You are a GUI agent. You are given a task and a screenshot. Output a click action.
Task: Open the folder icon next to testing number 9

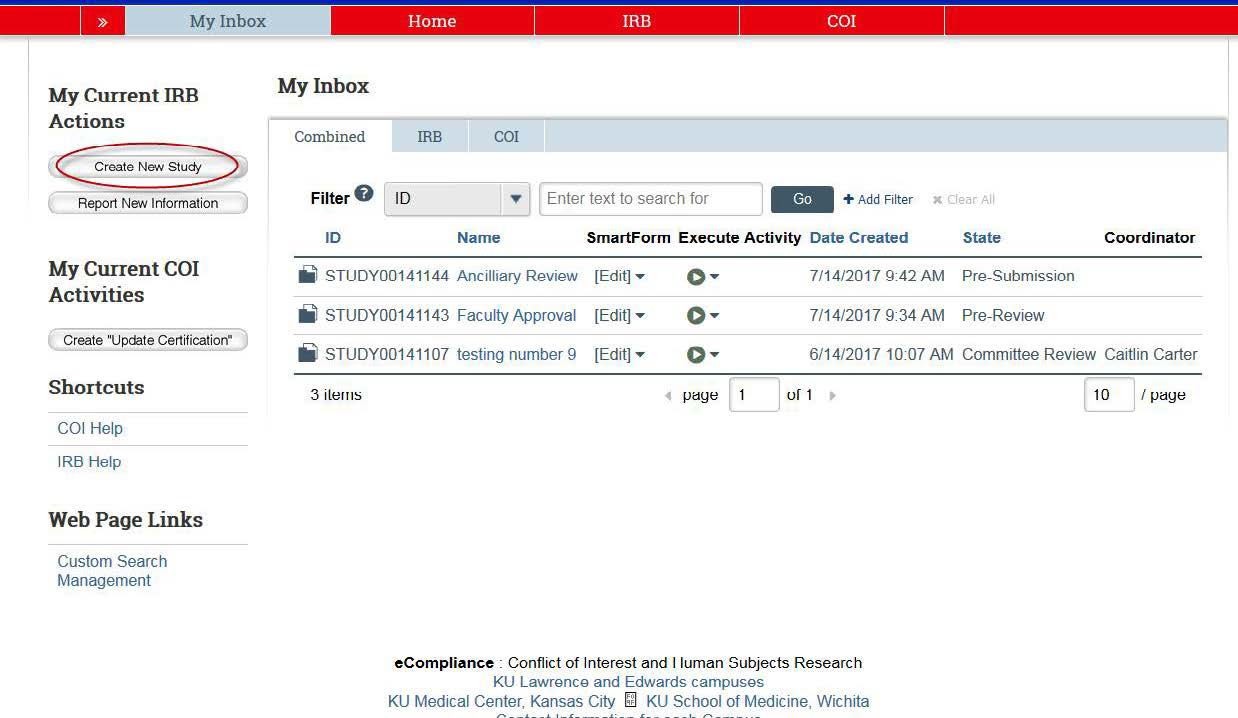(x=308, y=354)
